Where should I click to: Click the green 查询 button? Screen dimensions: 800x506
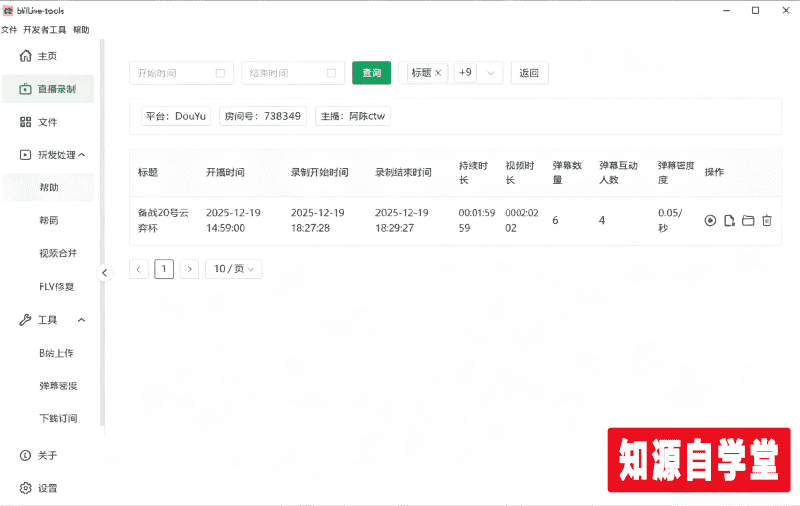[371, 73]
